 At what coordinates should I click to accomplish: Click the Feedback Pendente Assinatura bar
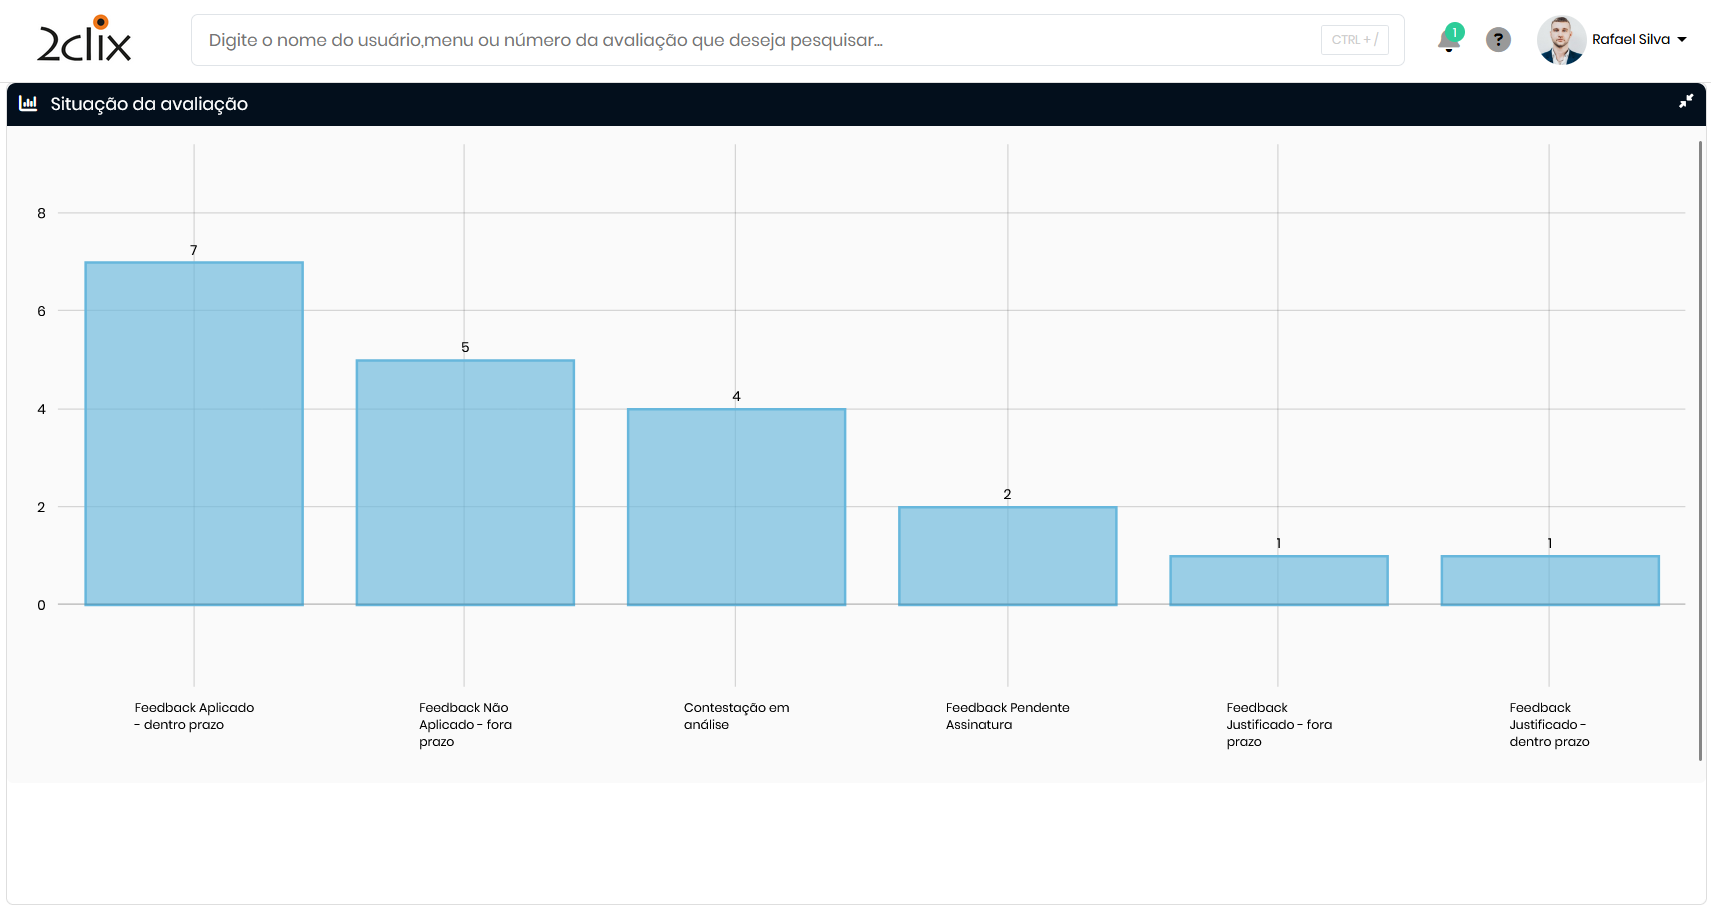coord(1007,555)
